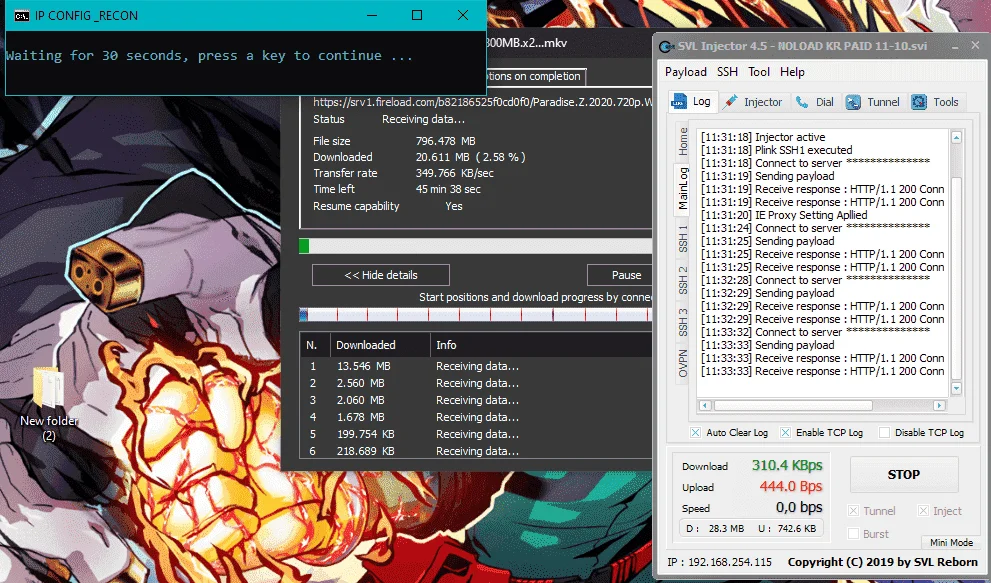Select the SSH 1 vertical tab
This screenshot has height=583, width=991.
click(x=683, y=238)
